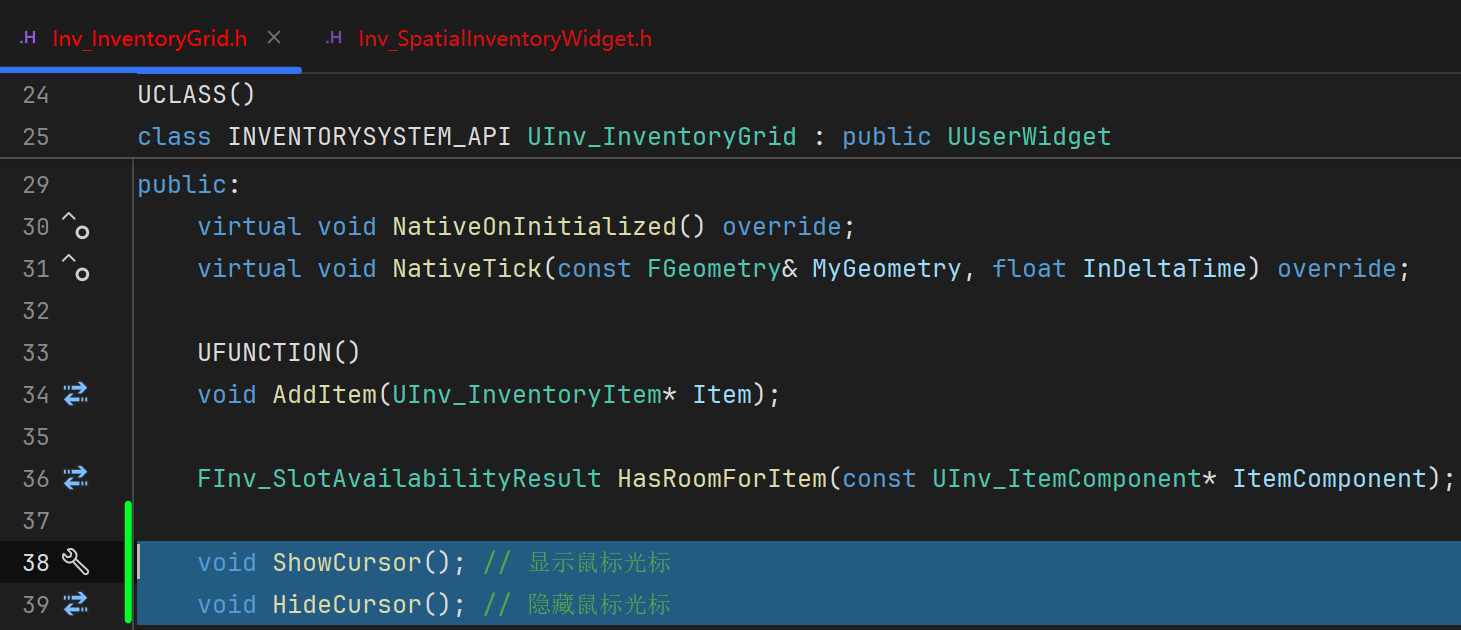
Task: Click the HideCursor function name
Action: (x=347, y=604)
